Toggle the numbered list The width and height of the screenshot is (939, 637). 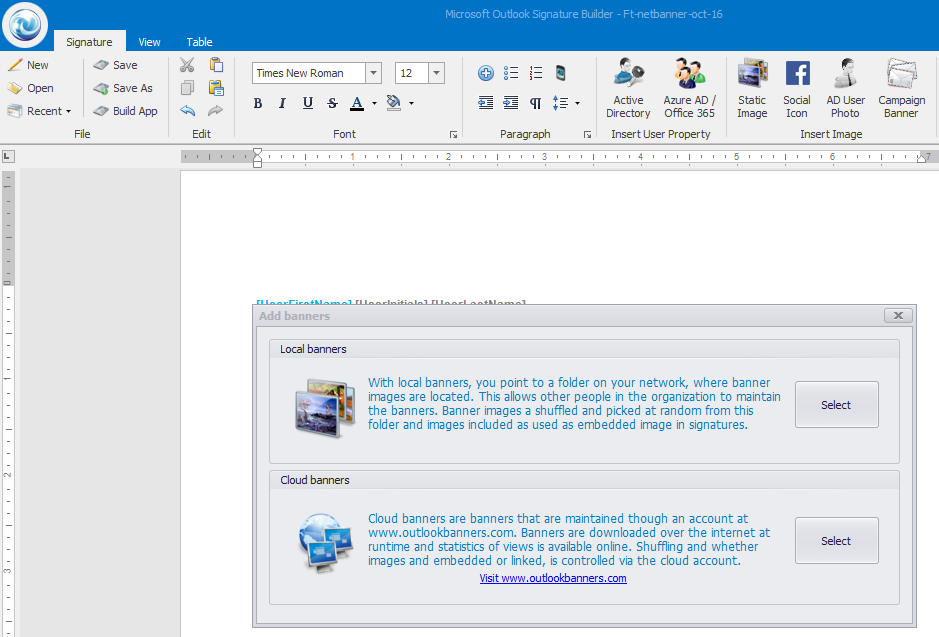536,73
